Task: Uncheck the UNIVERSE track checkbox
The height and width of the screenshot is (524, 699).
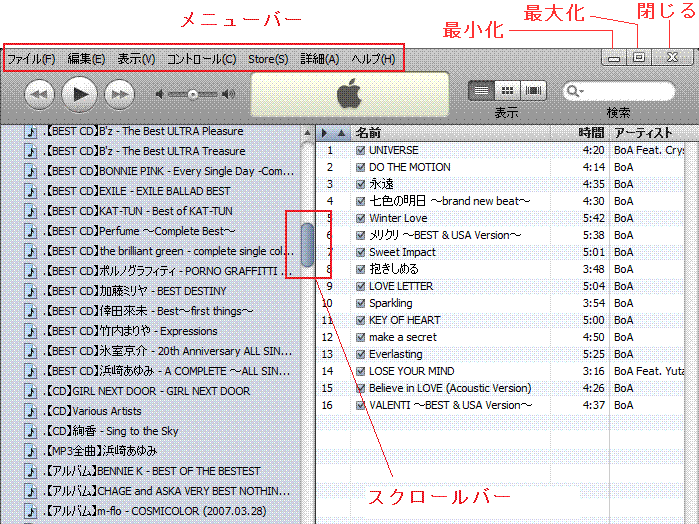Action: [x=361, y=150]
